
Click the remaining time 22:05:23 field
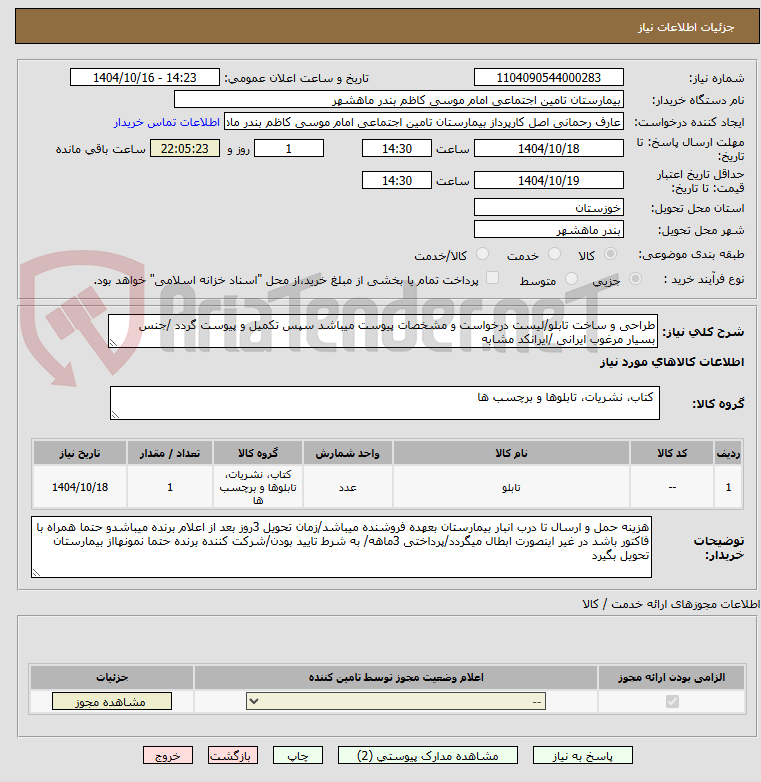[185, 149]
